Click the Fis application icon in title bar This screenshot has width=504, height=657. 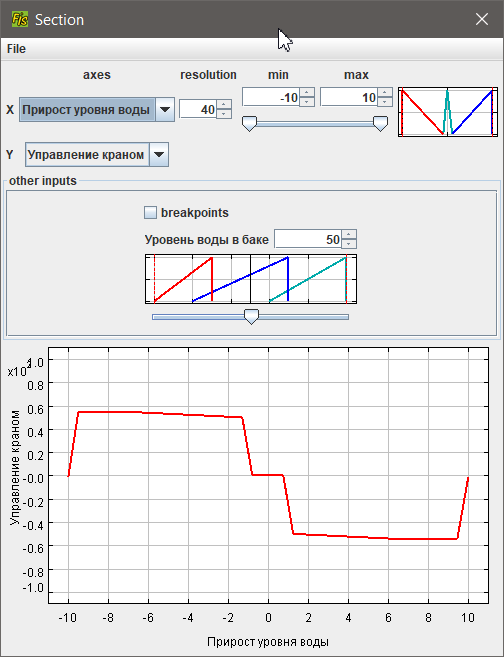point(20,19)
